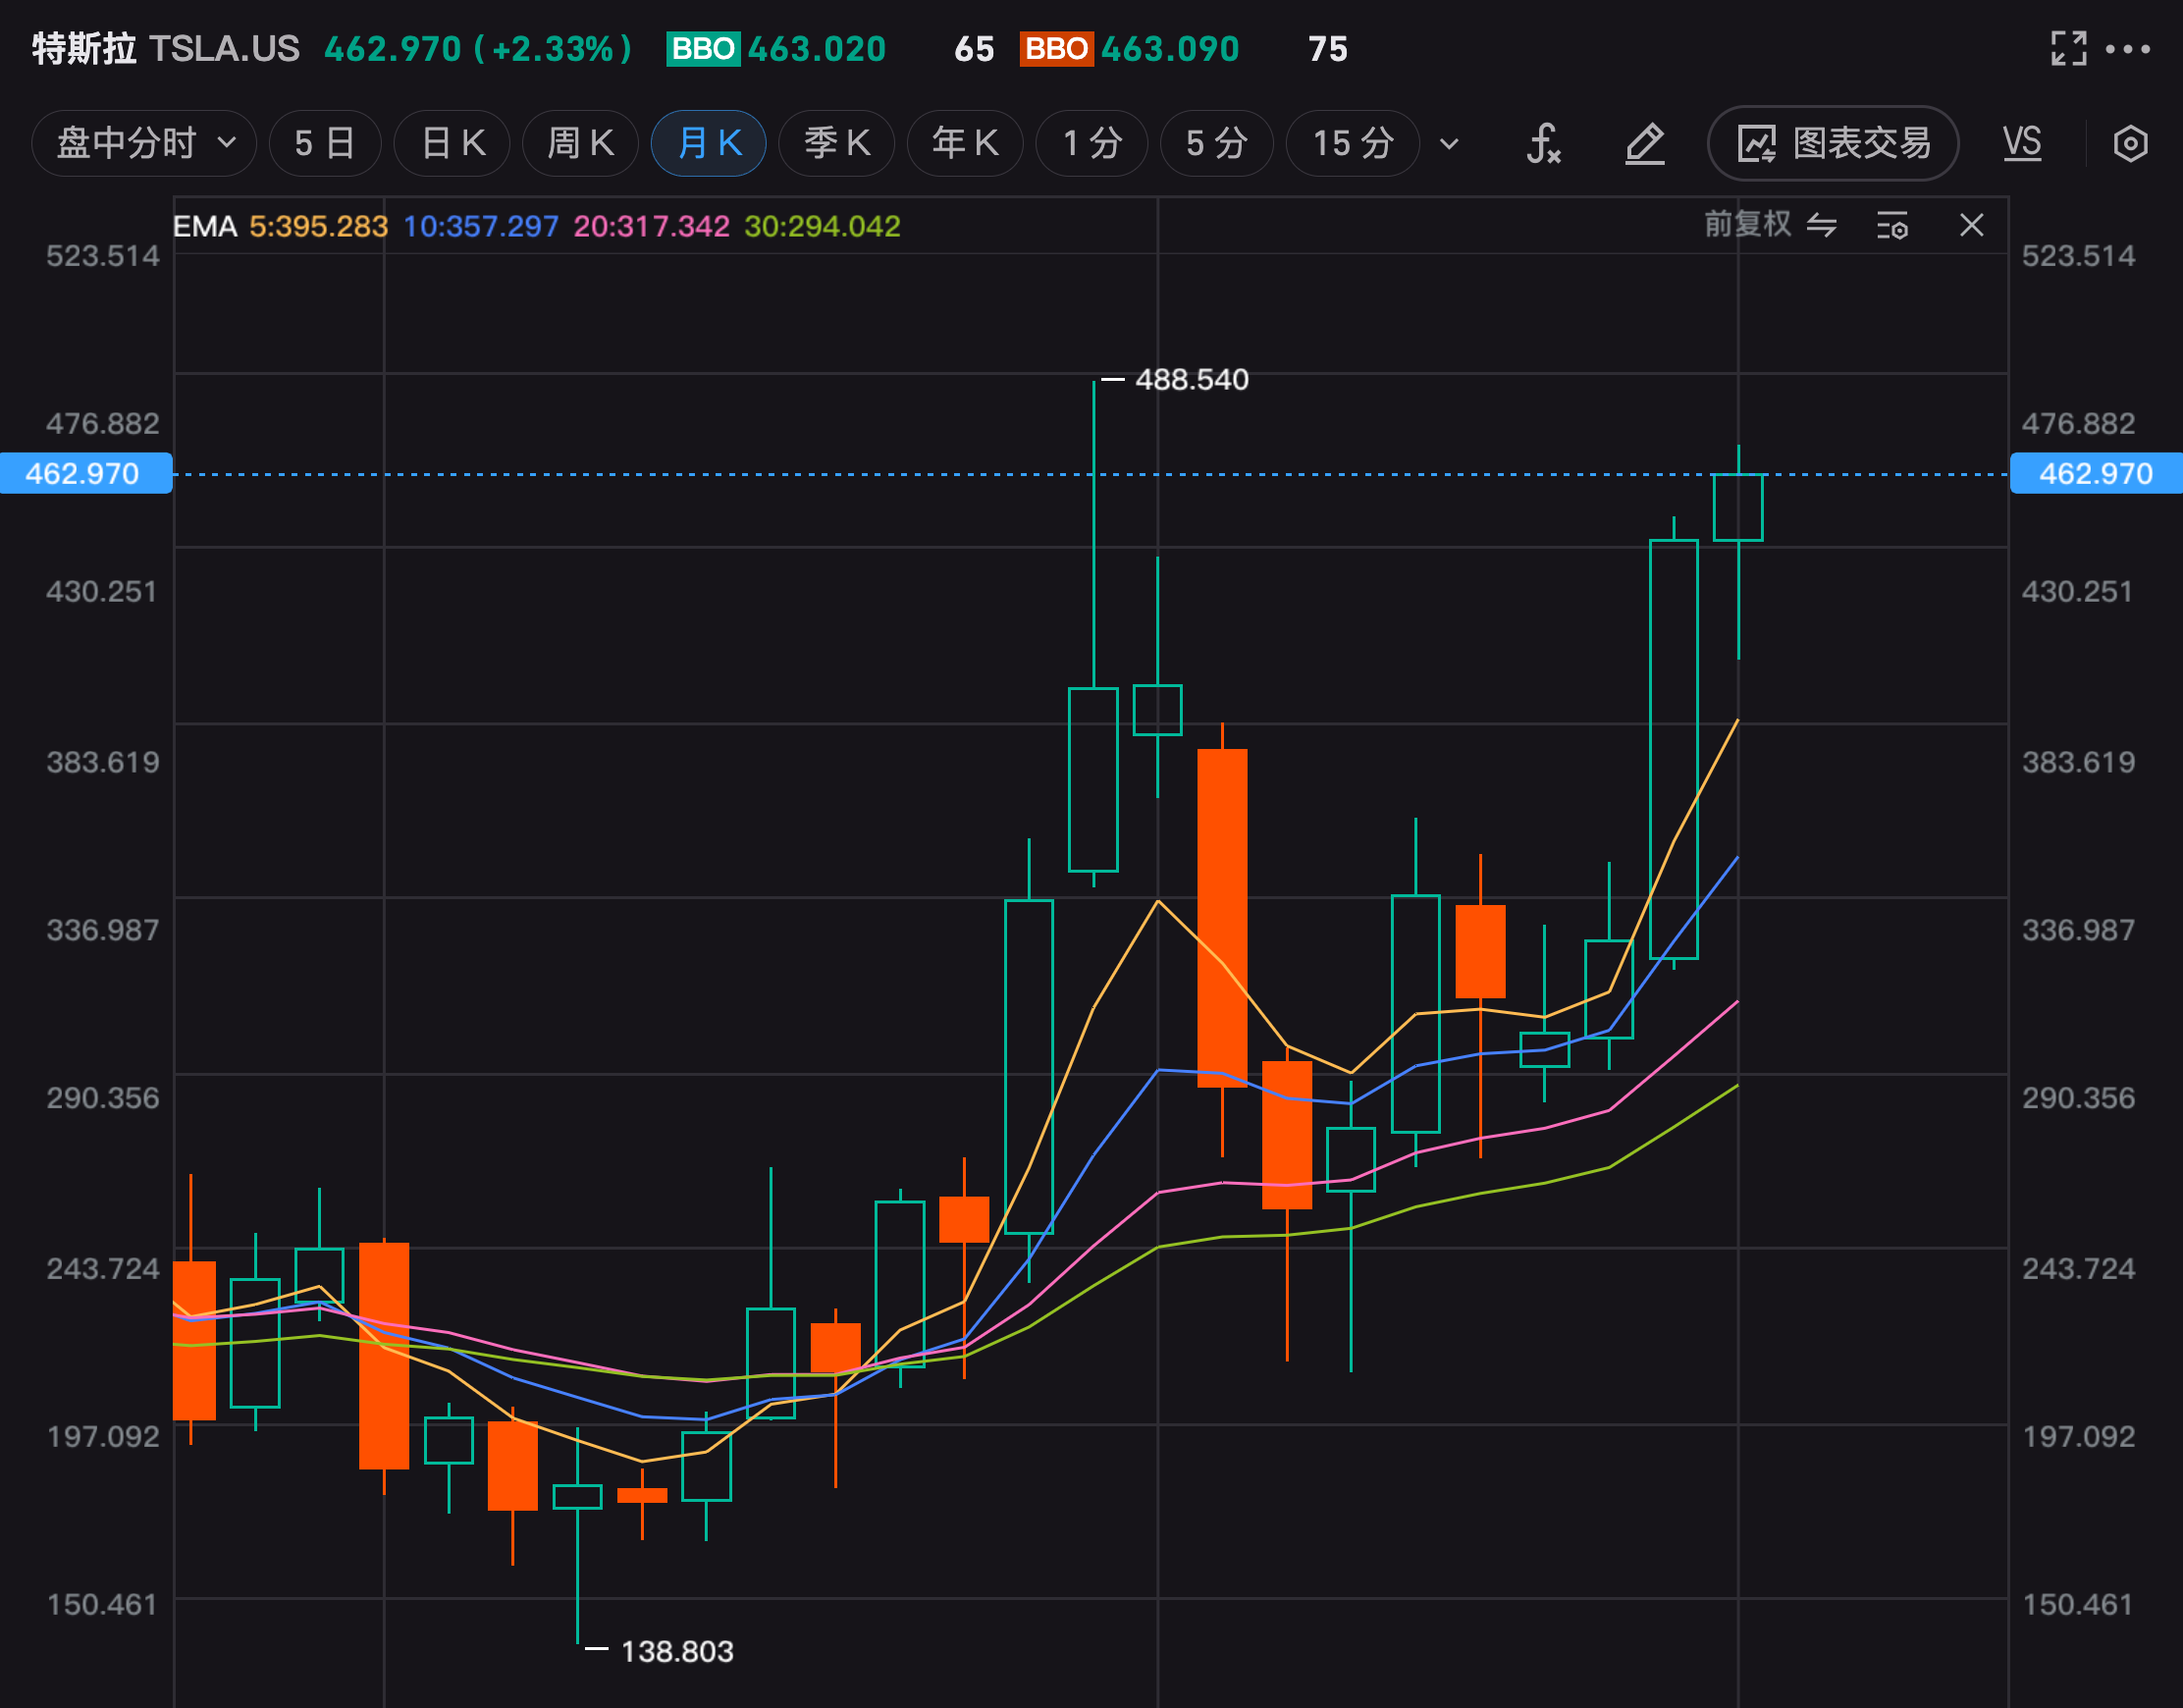This screenshot has height=1708, width=2183.
Task: Click the VS compare stocks icon
Action: tap(2021, 143)
